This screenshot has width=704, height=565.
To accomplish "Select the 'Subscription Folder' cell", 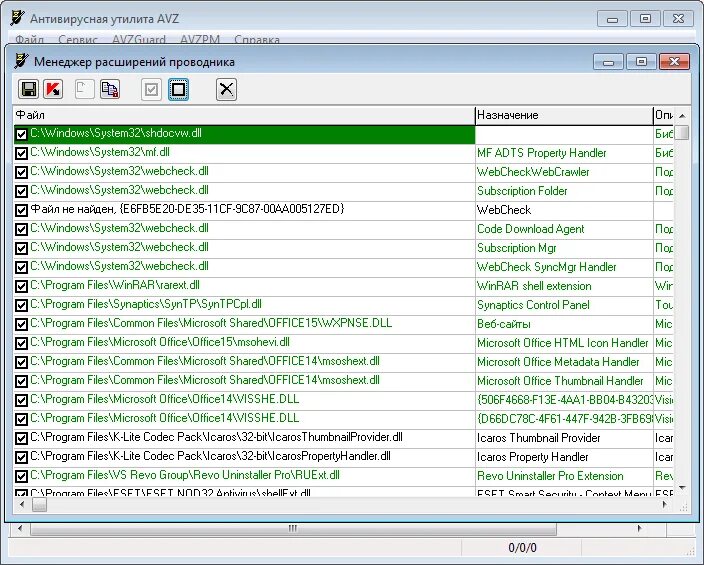I will click(564, 191).
